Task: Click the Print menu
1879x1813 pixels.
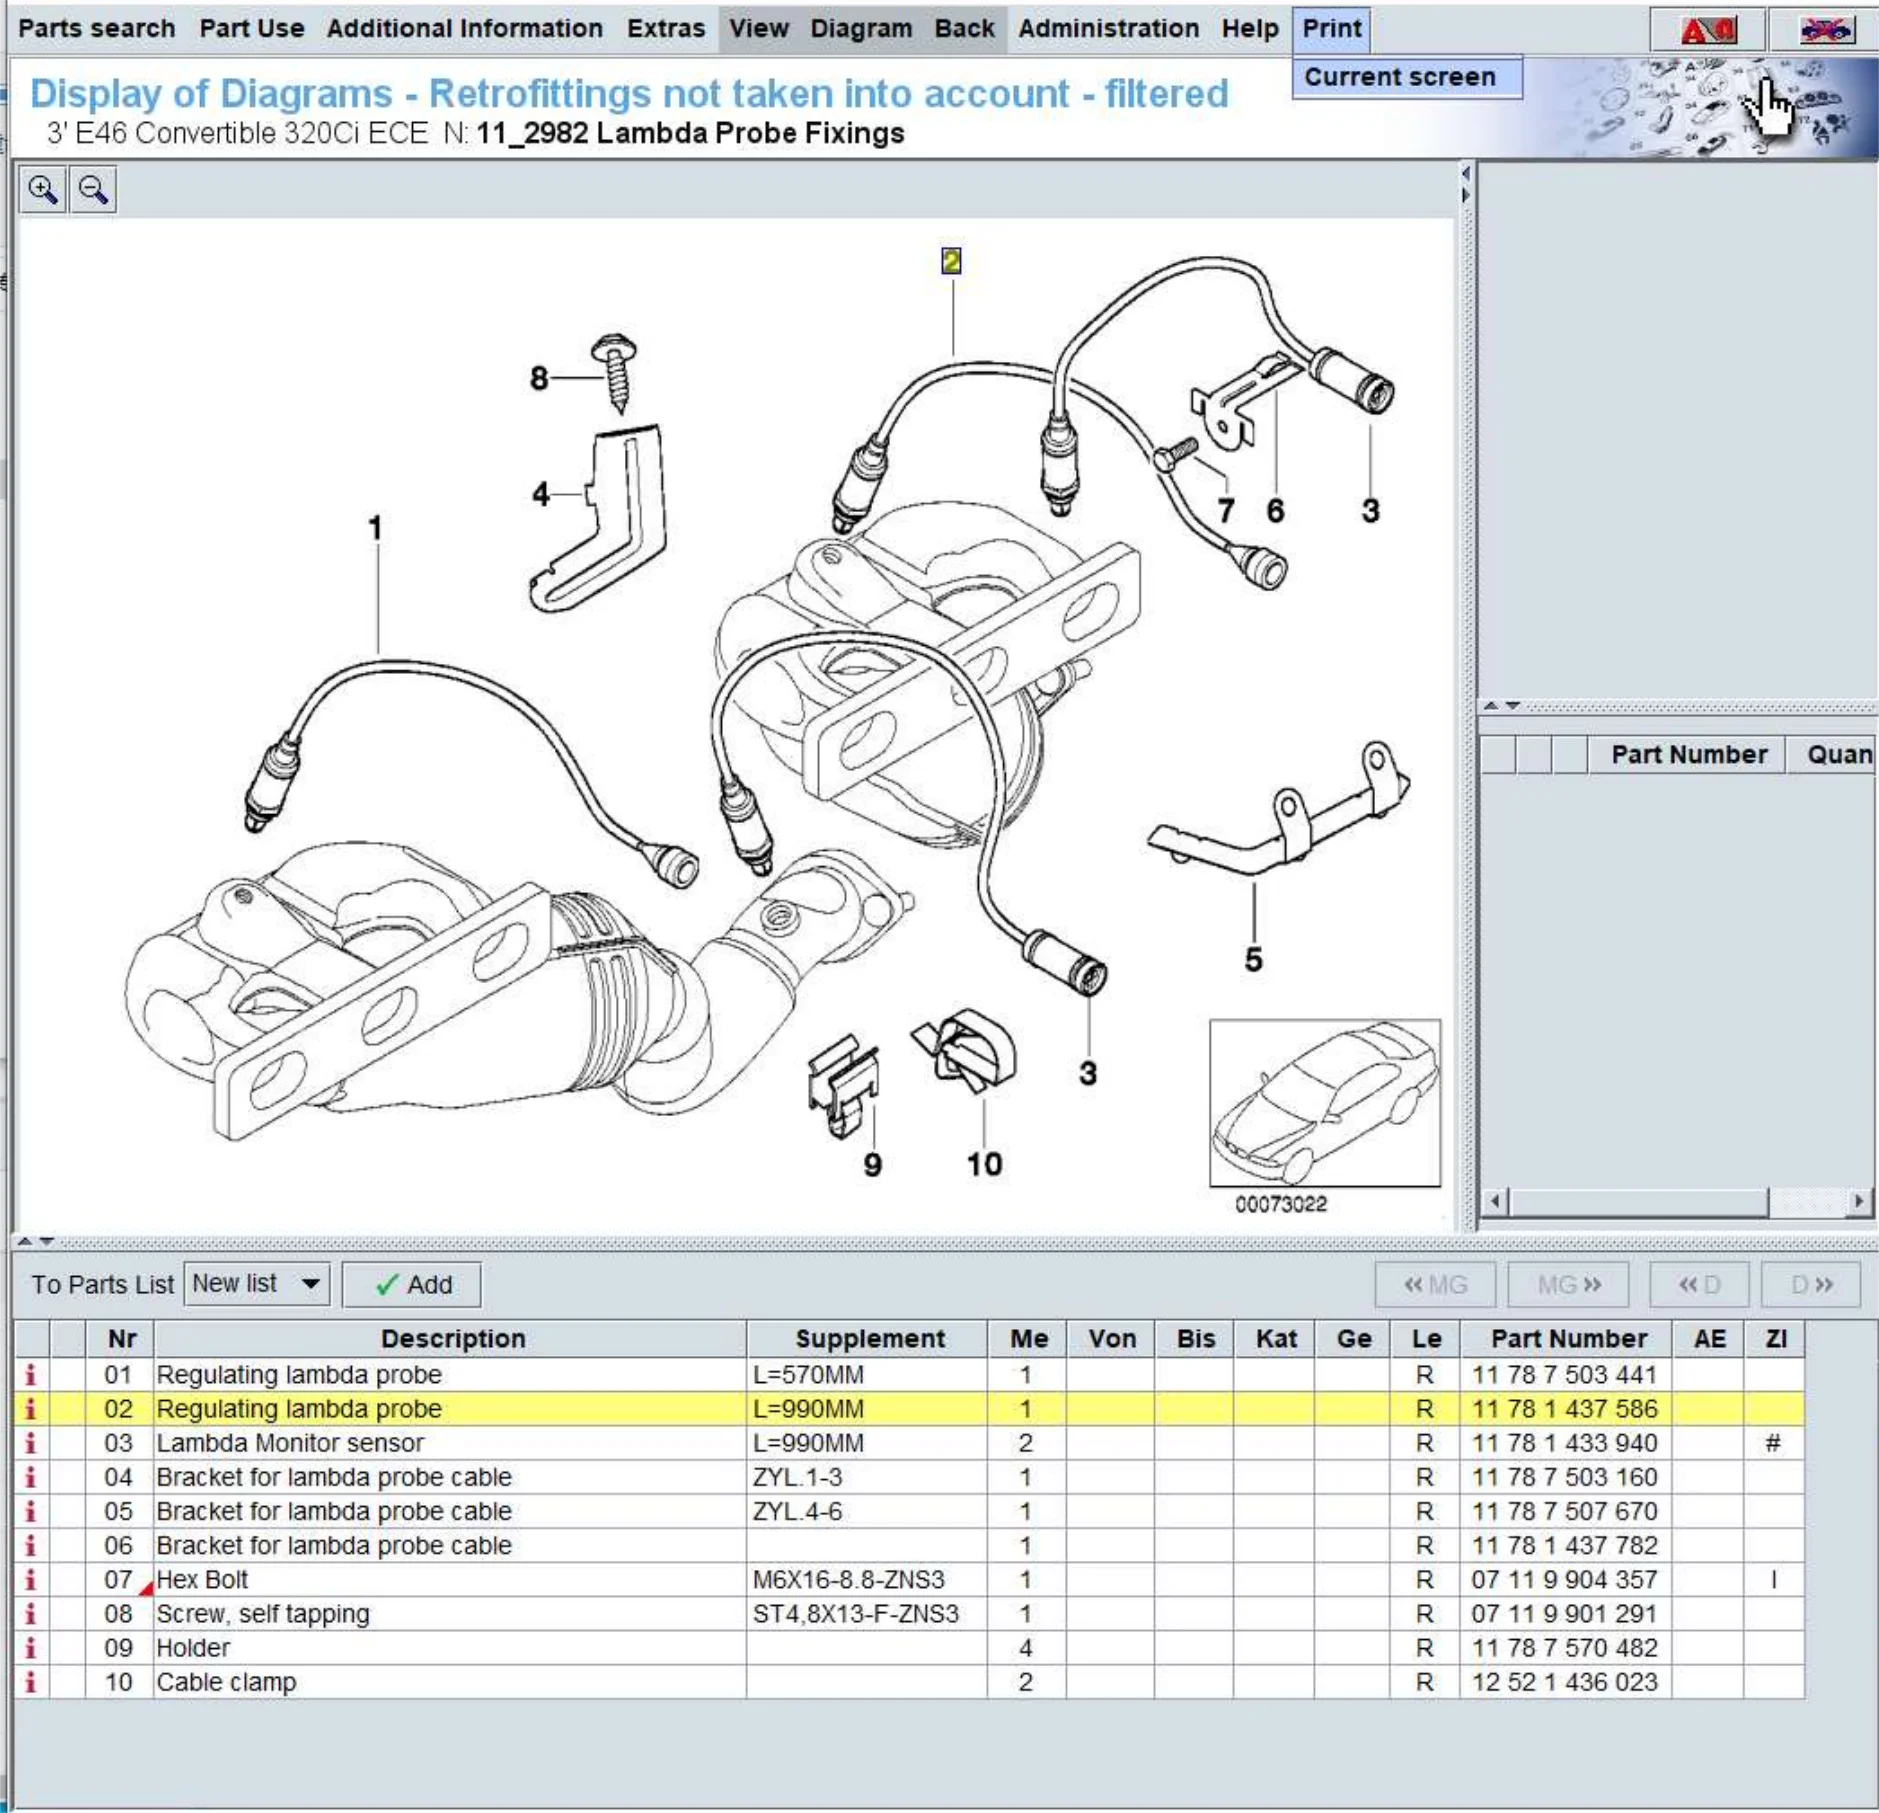Action: 1332,28
